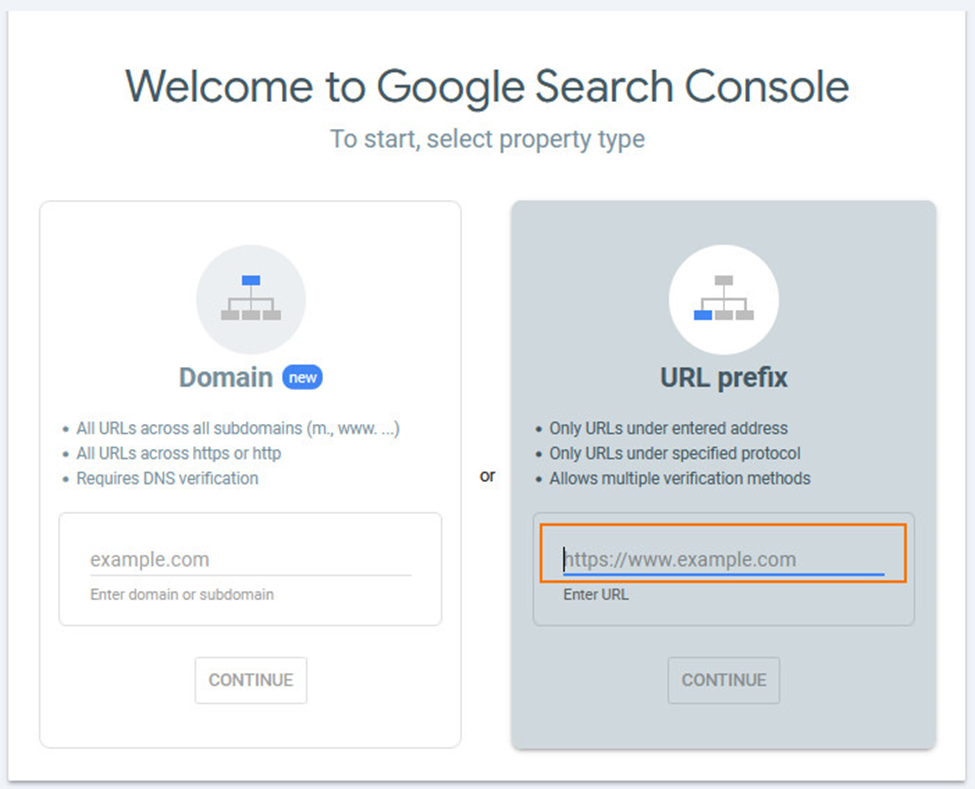975x789 pixels.
Task: Click "All URLs across https or http" bullet
Action: click(179, 453)
